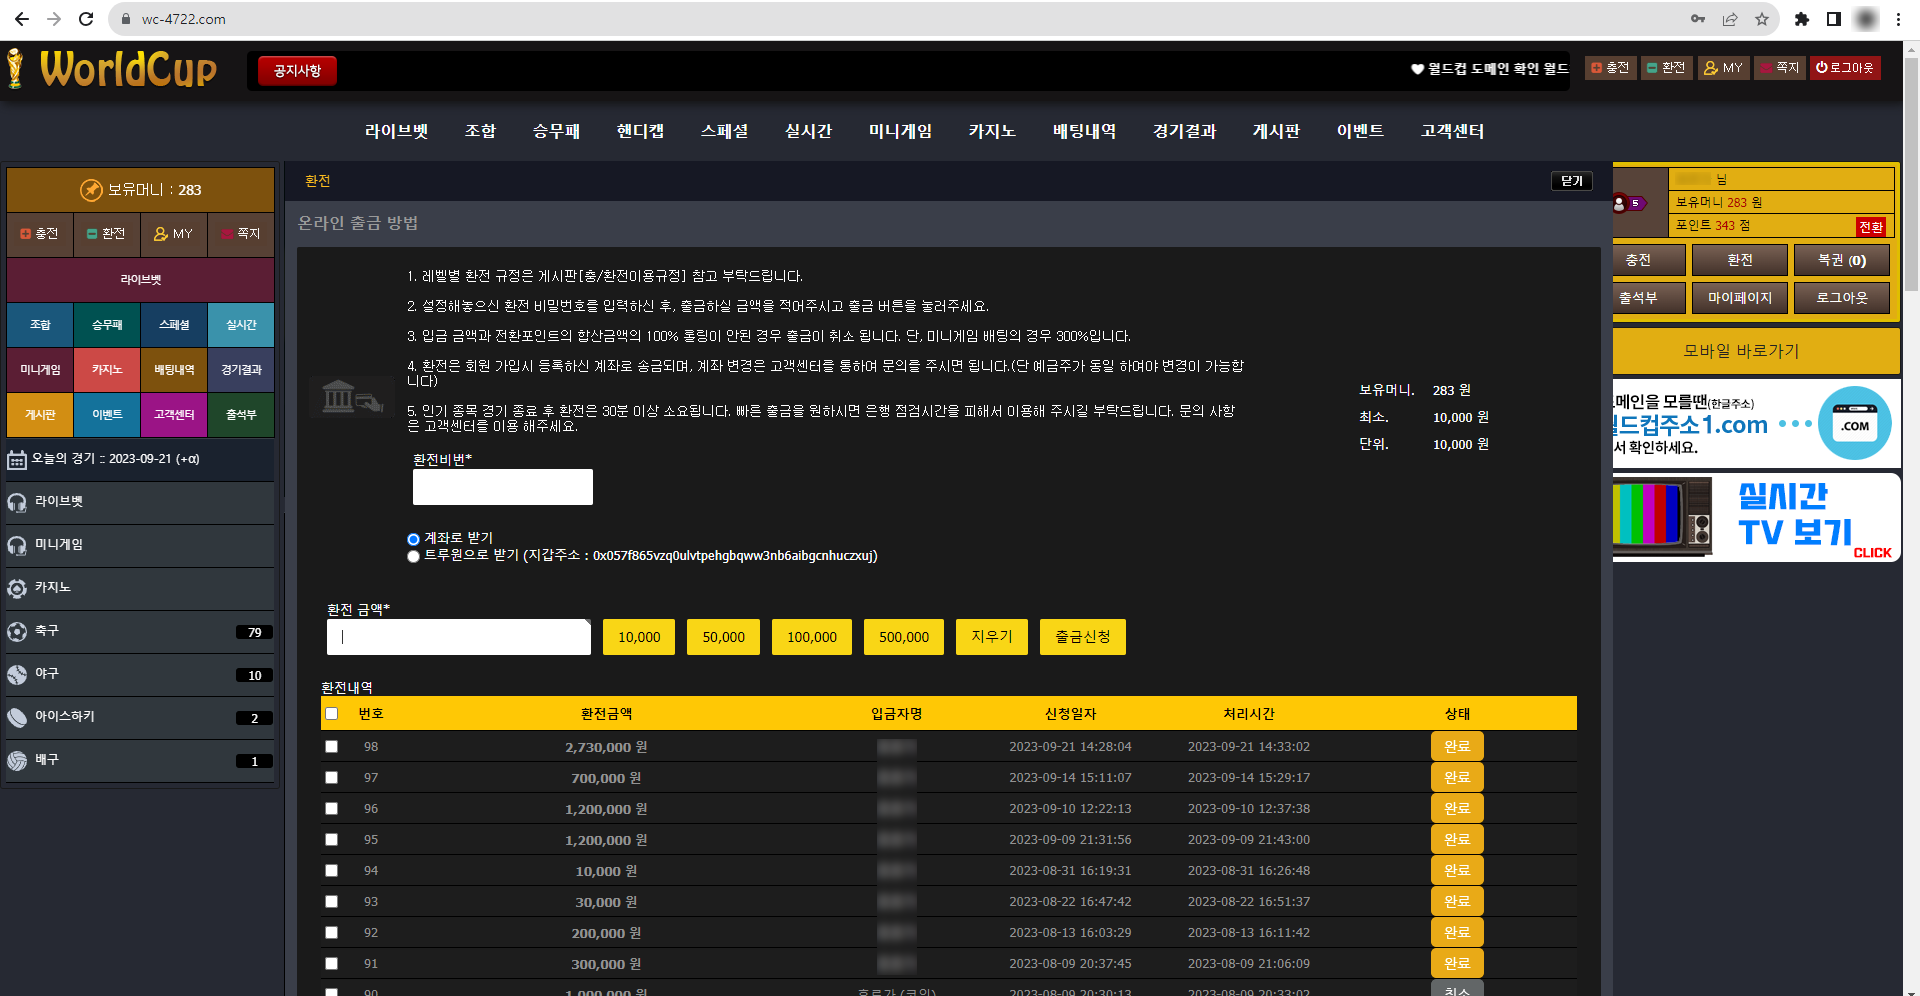This screenshot has width=1920, height=996.
Task: Open the baseball sports category icon
Action: click(17, 675)
